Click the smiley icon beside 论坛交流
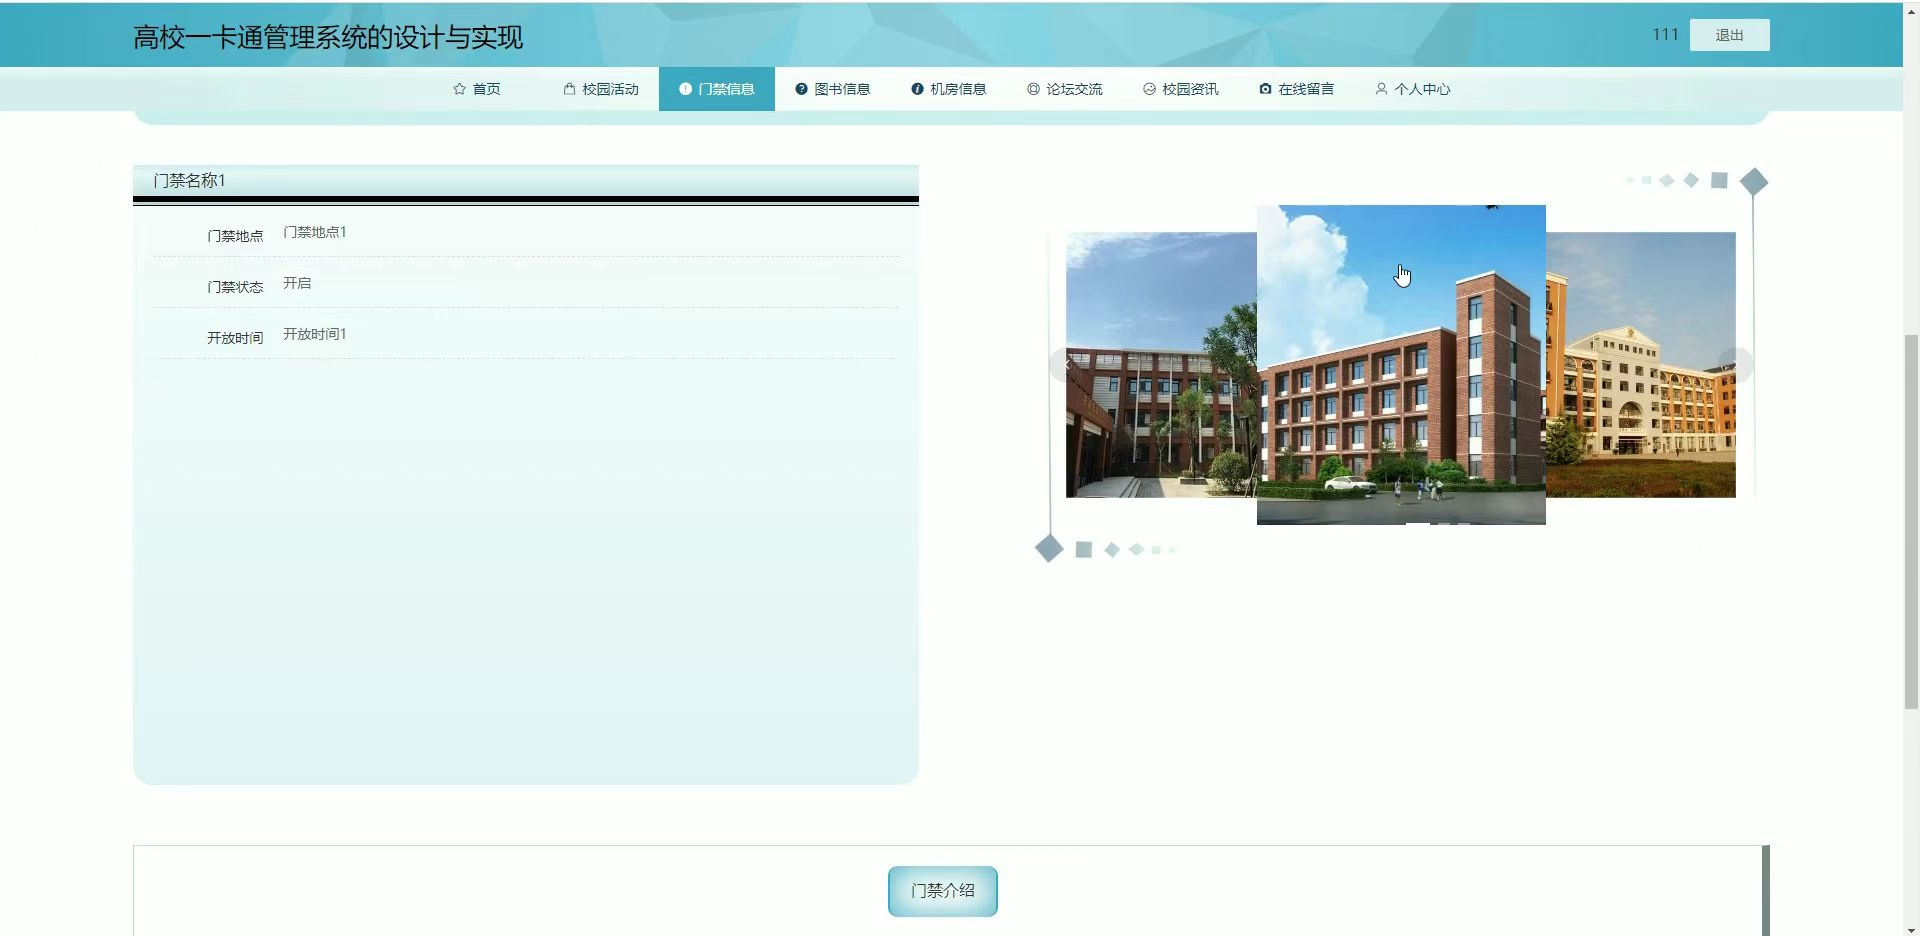 click(x=1033, y=89)
